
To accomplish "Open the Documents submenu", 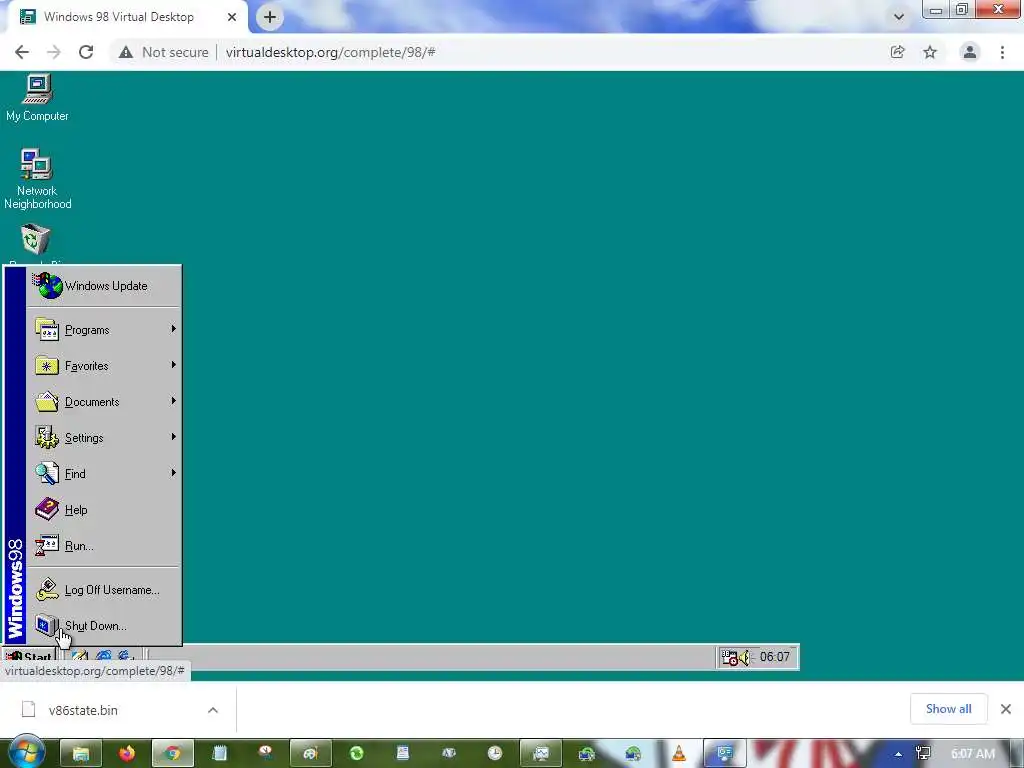I will pyautogui.click(x=104, y=402).
